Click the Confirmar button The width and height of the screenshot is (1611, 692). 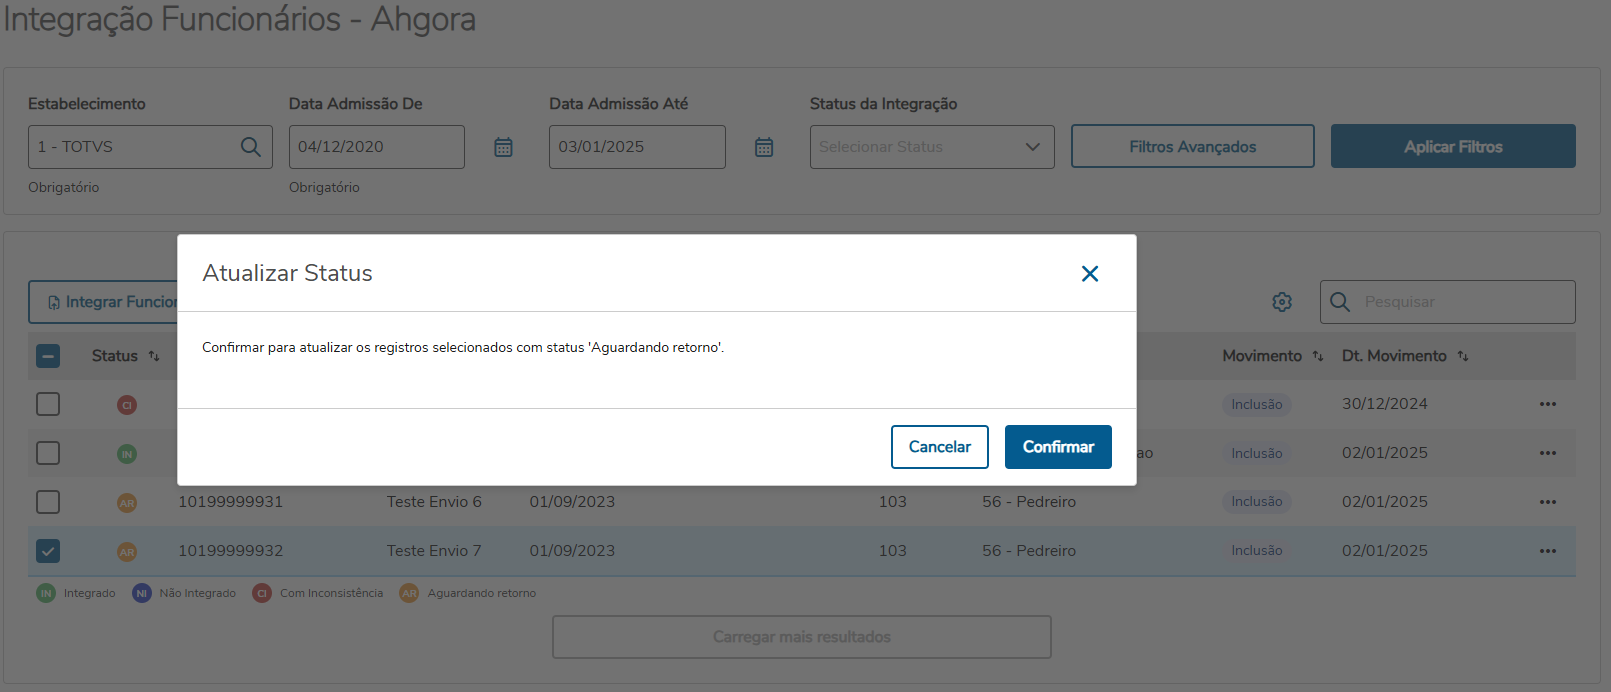(1057, 447)
